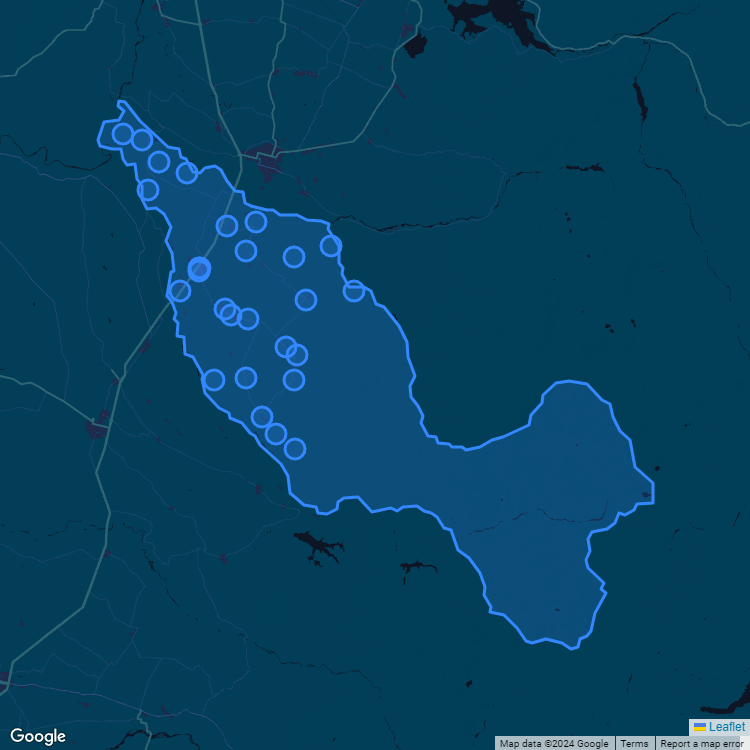The height and width of the screenshot is (750, 750).
Task: Click Report a map error link
Action: pos(701,743)
